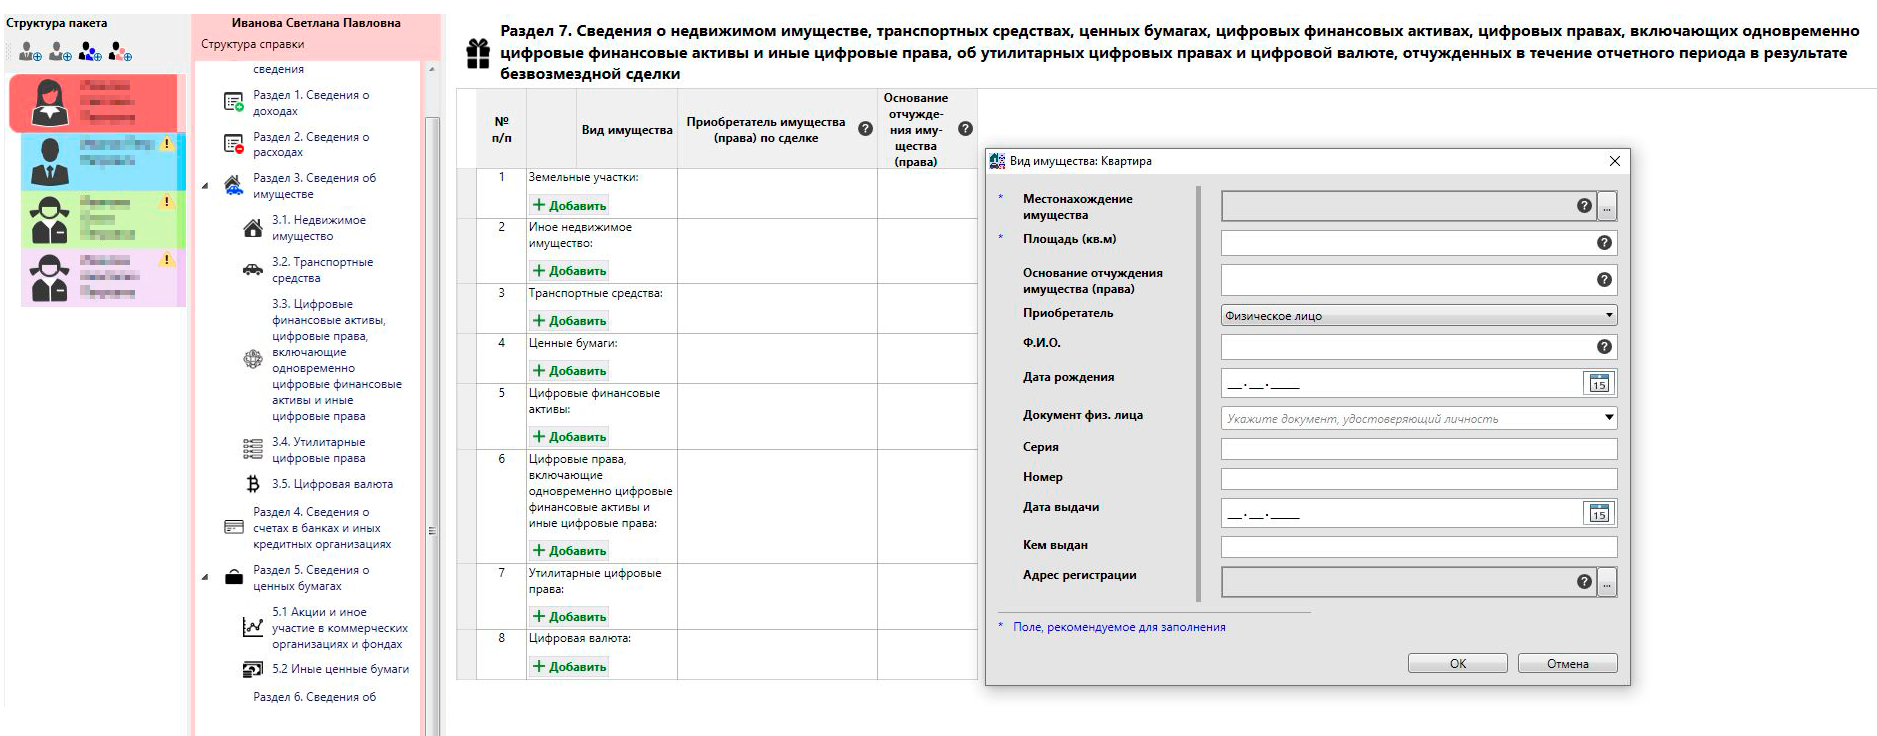The width and height of the screenshot is (1877, 736).
Task: Collapse Раздел 5 tree node
Action: click(205, 577)
